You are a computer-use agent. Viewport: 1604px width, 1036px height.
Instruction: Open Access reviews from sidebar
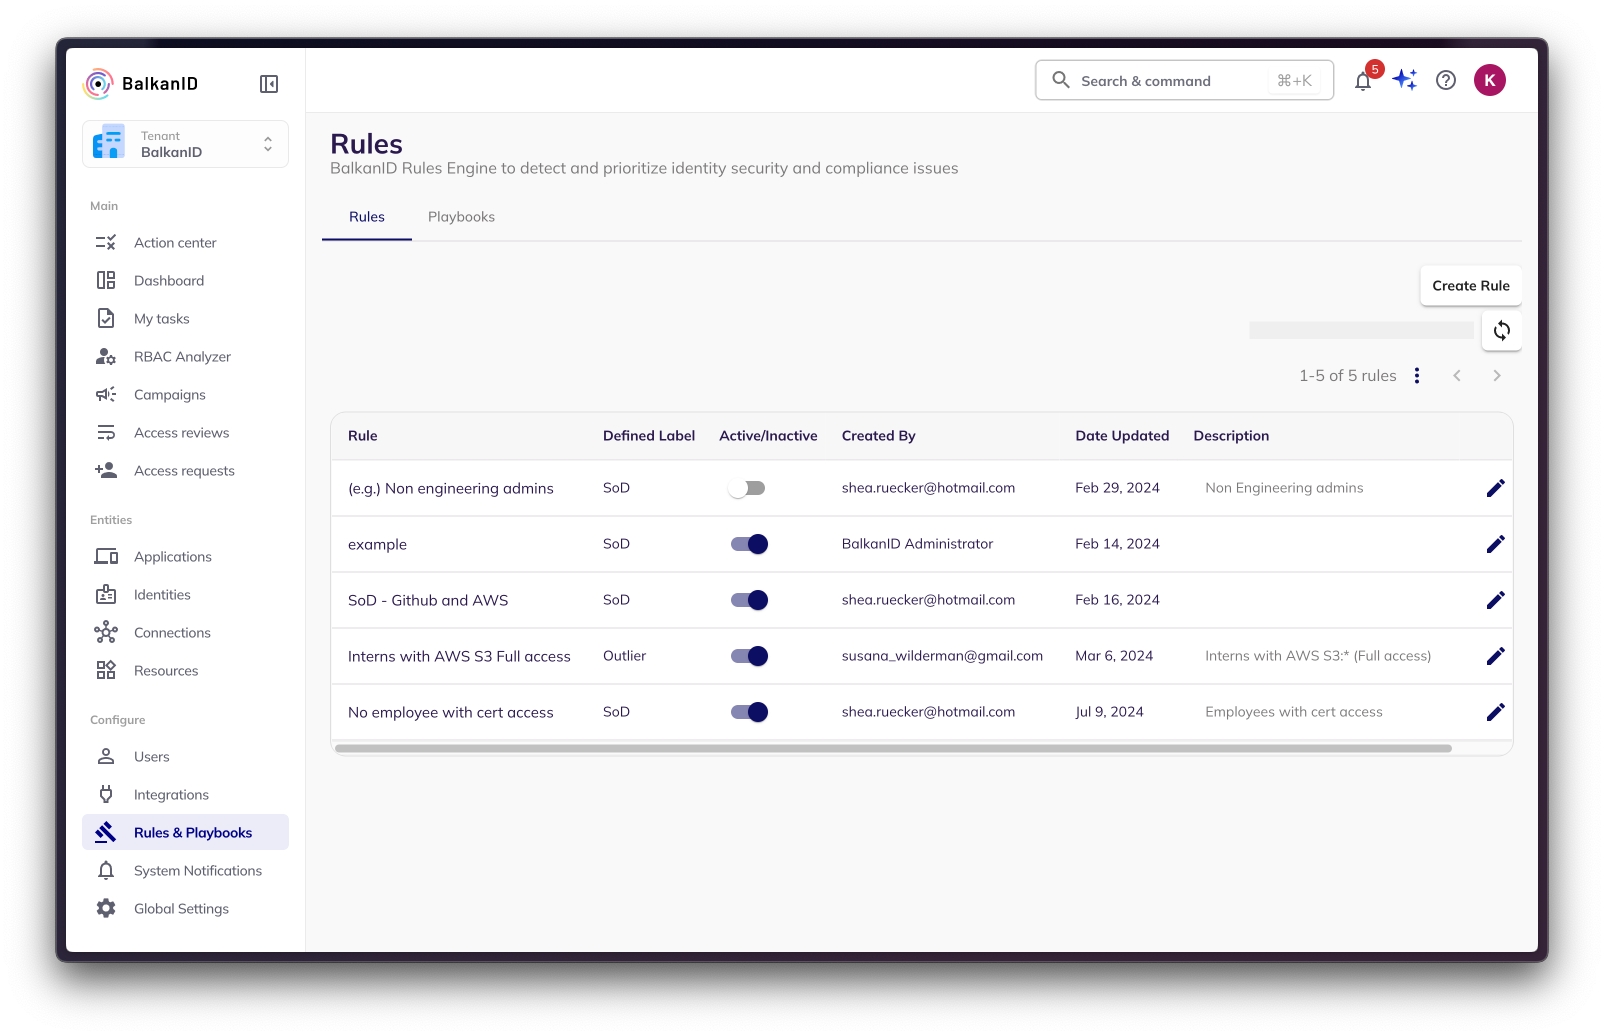pyautogui.click(x=181, y=433)
